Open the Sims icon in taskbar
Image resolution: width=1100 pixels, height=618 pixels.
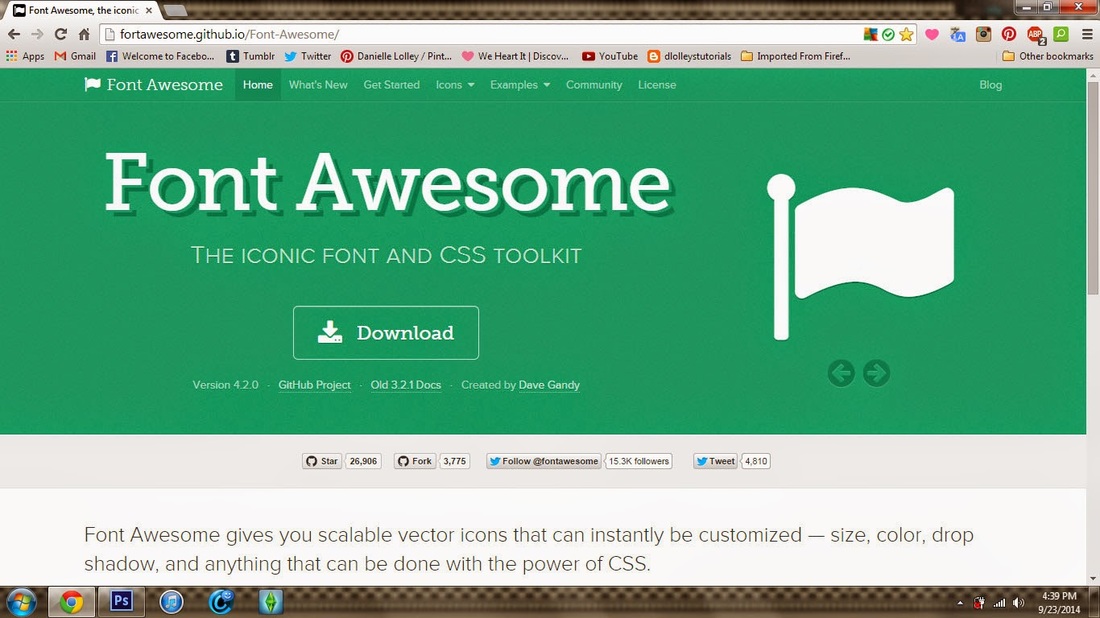[x=270, y=602]
